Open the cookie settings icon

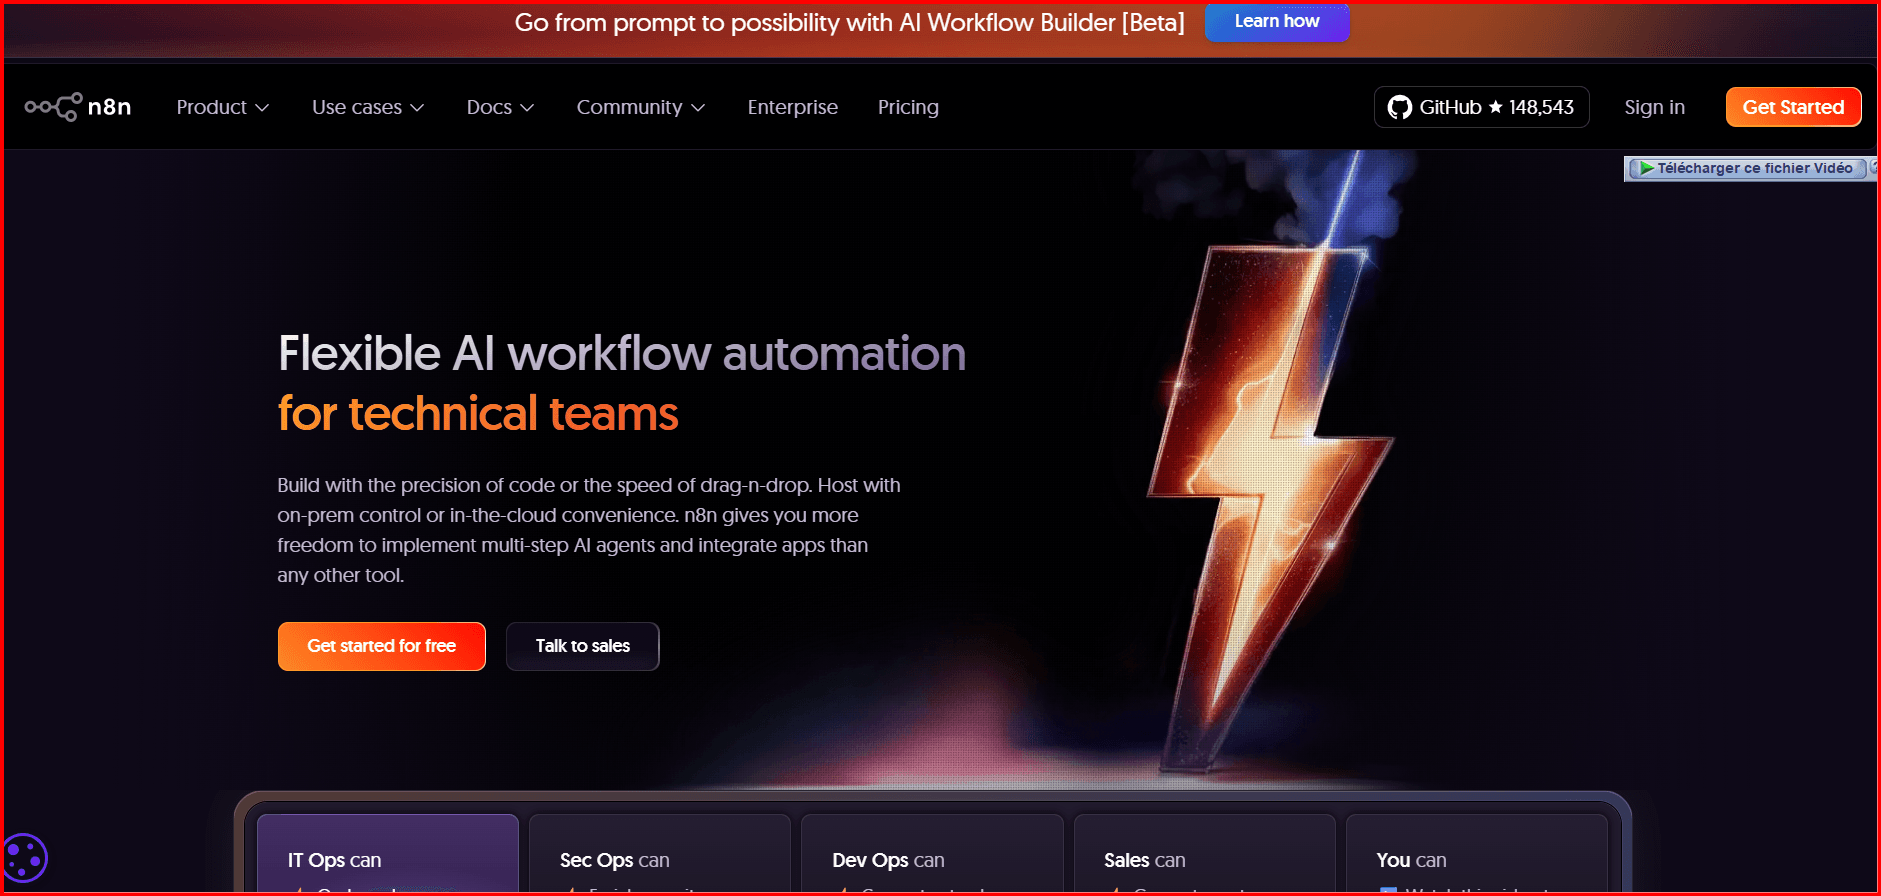[24, 857]
